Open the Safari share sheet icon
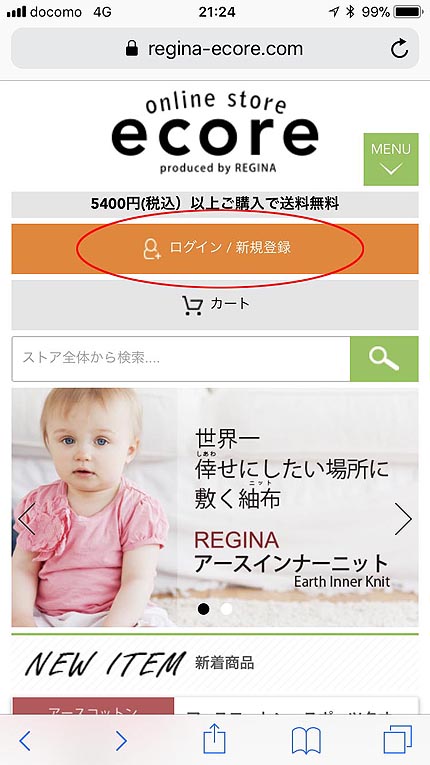This screenshot has height=765, width=430. (214, 739)
